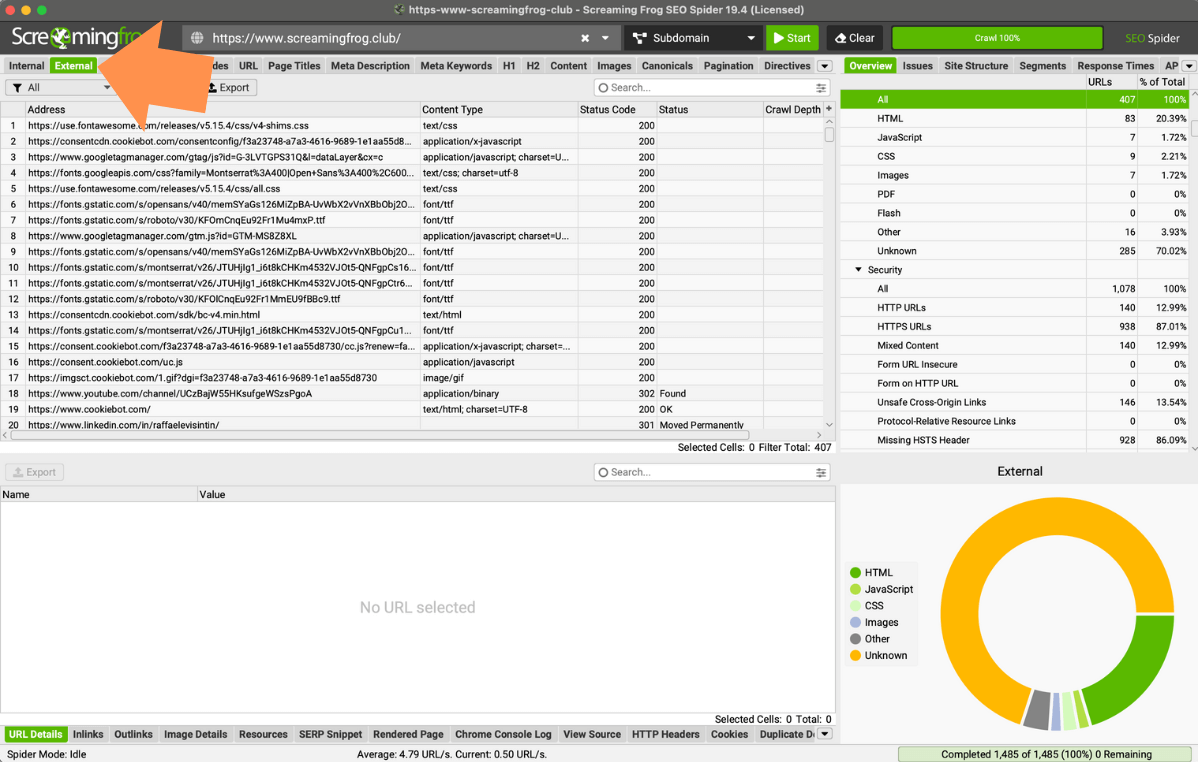
Task: Click the funnel filter icon beside the All dropdown
Action: coord(18,87)
